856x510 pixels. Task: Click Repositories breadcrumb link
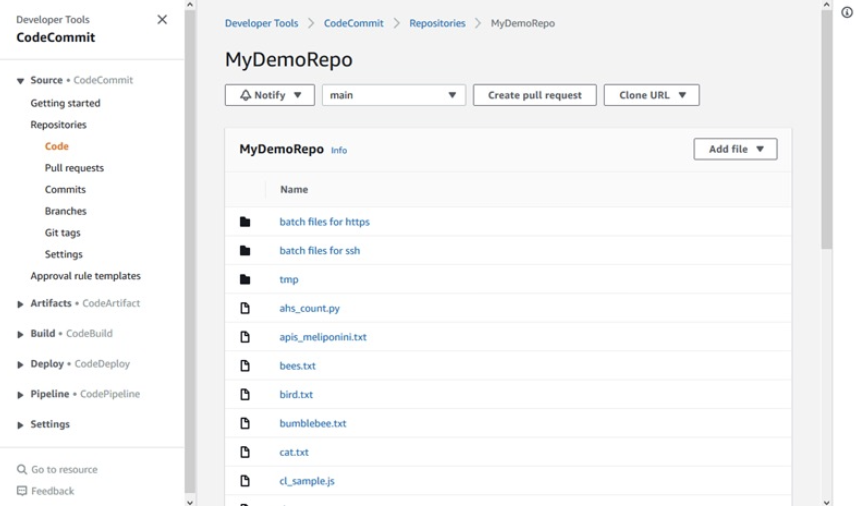coord(437,23)
